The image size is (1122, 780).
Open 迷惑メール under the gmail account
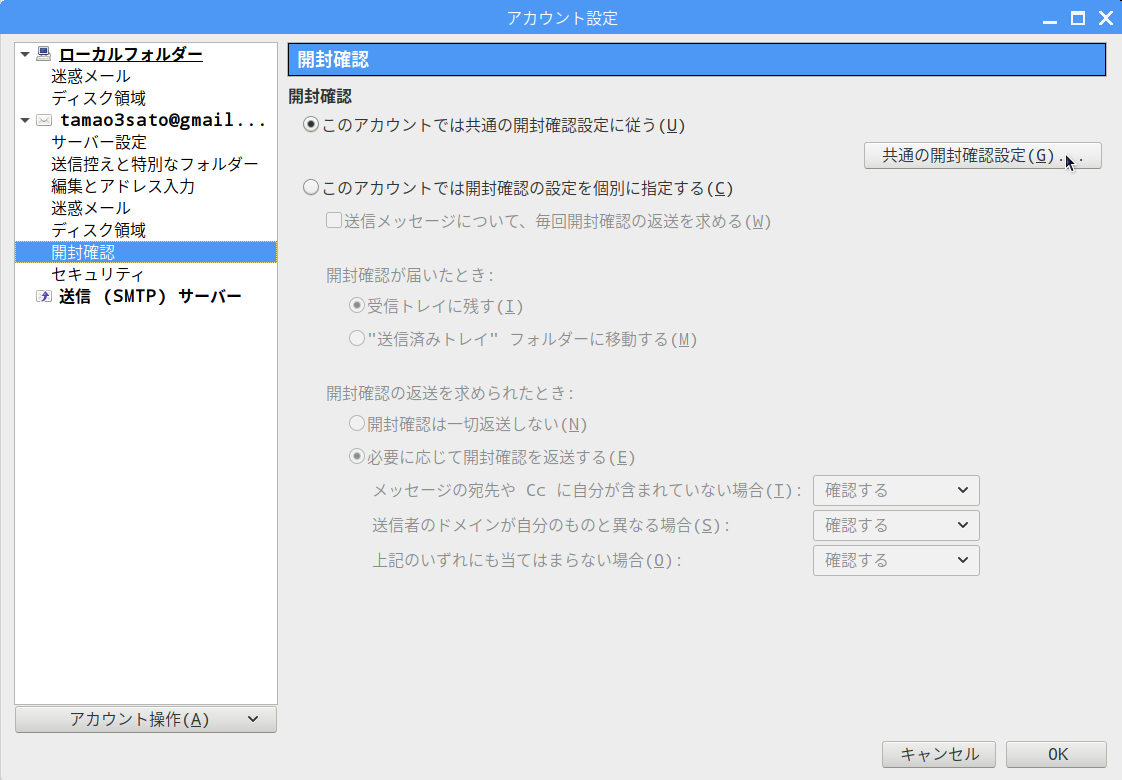(91, 208)
